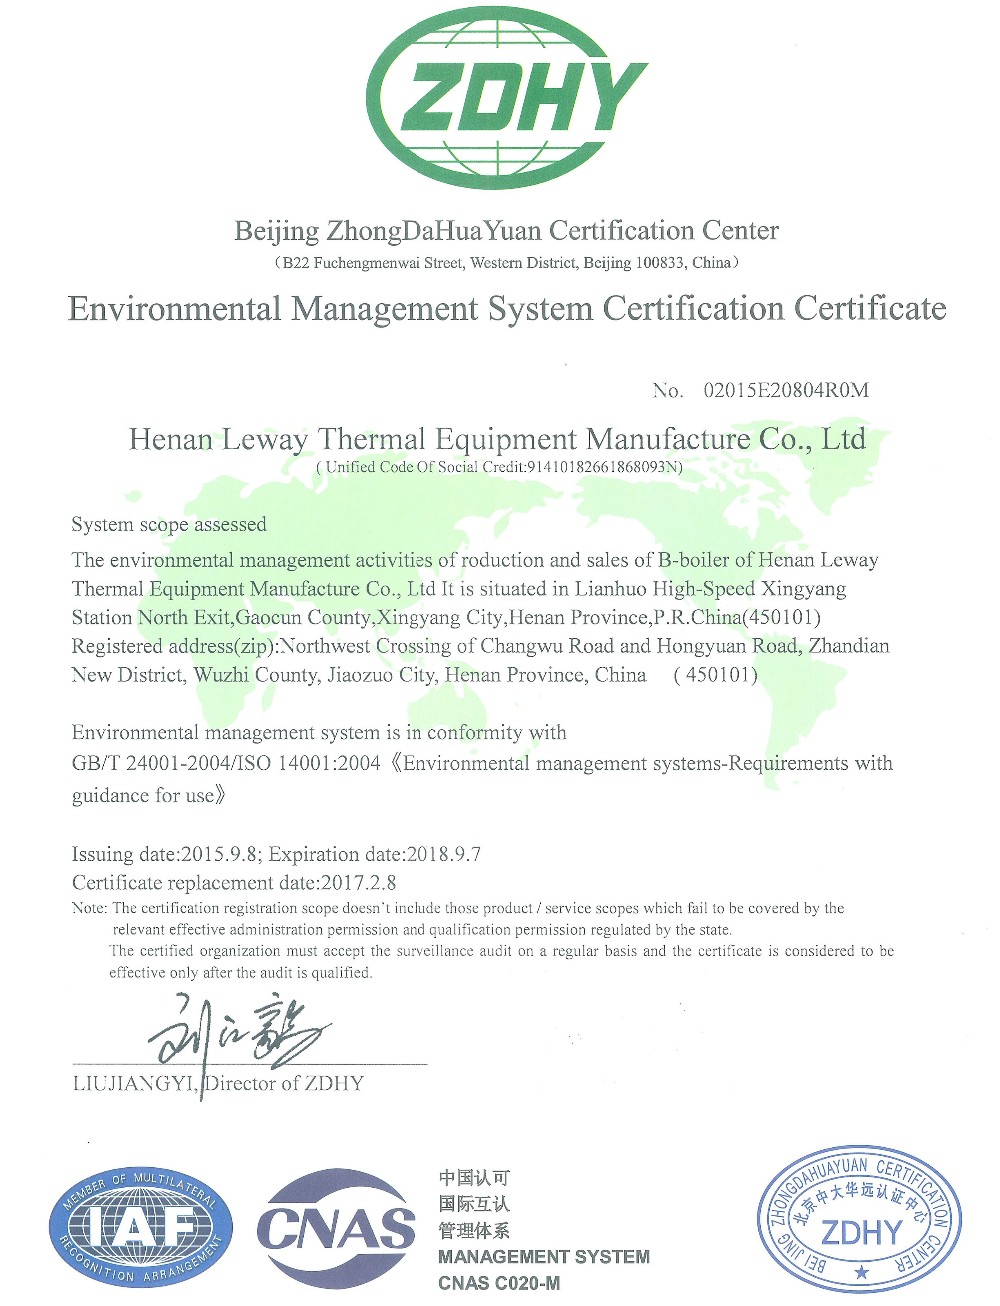Click the handwritten director signature

pos(238,1032)
